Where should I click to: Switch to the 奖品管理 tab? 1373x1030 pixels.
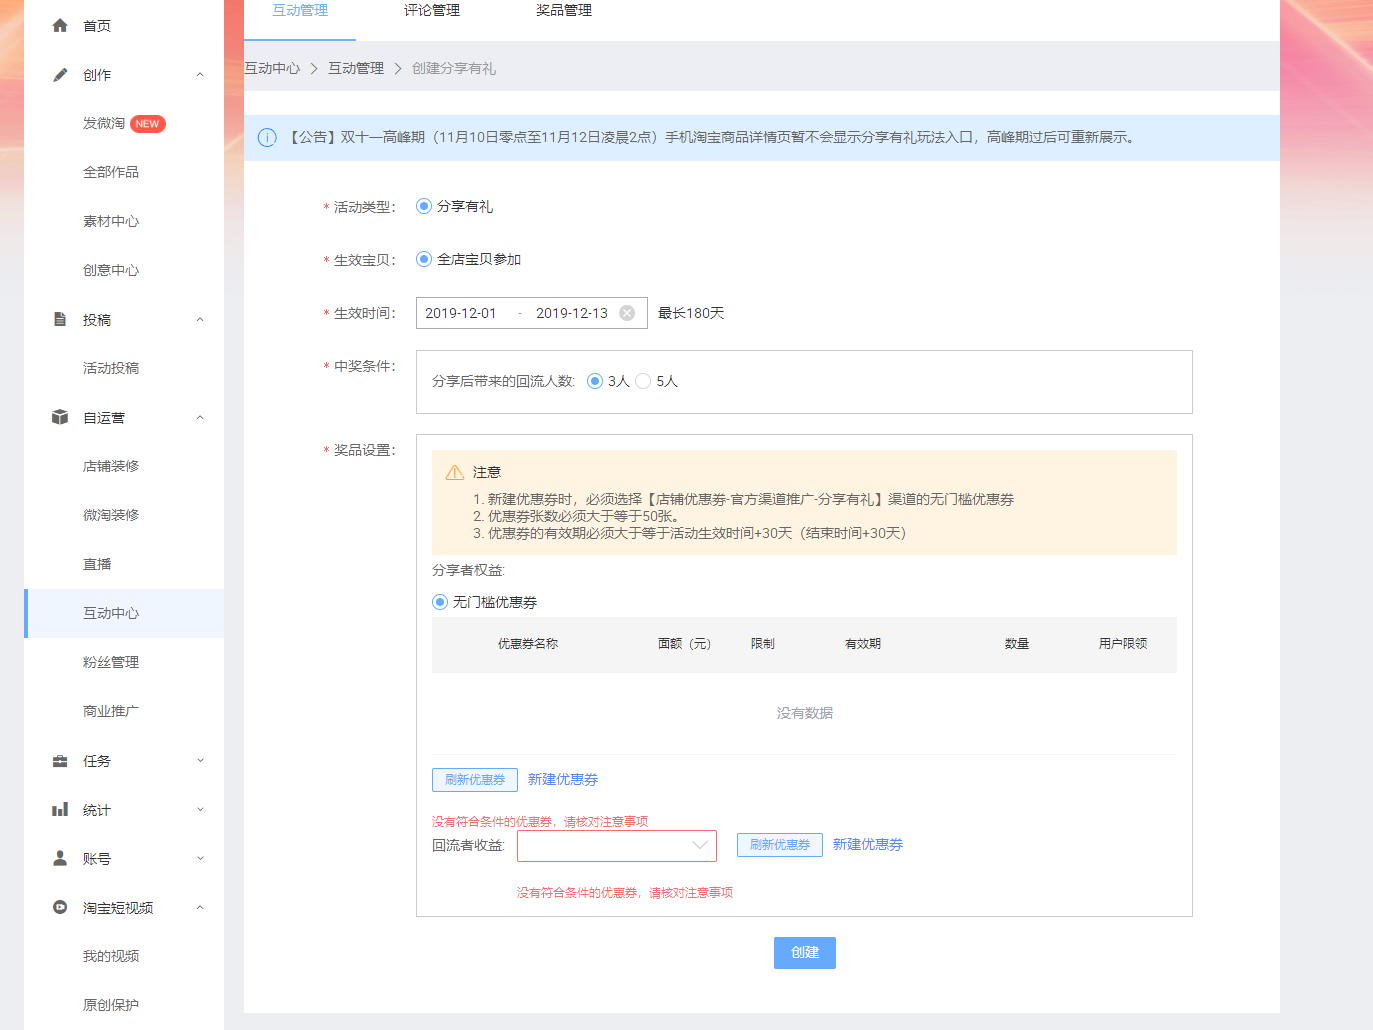[x=564, y=11]
